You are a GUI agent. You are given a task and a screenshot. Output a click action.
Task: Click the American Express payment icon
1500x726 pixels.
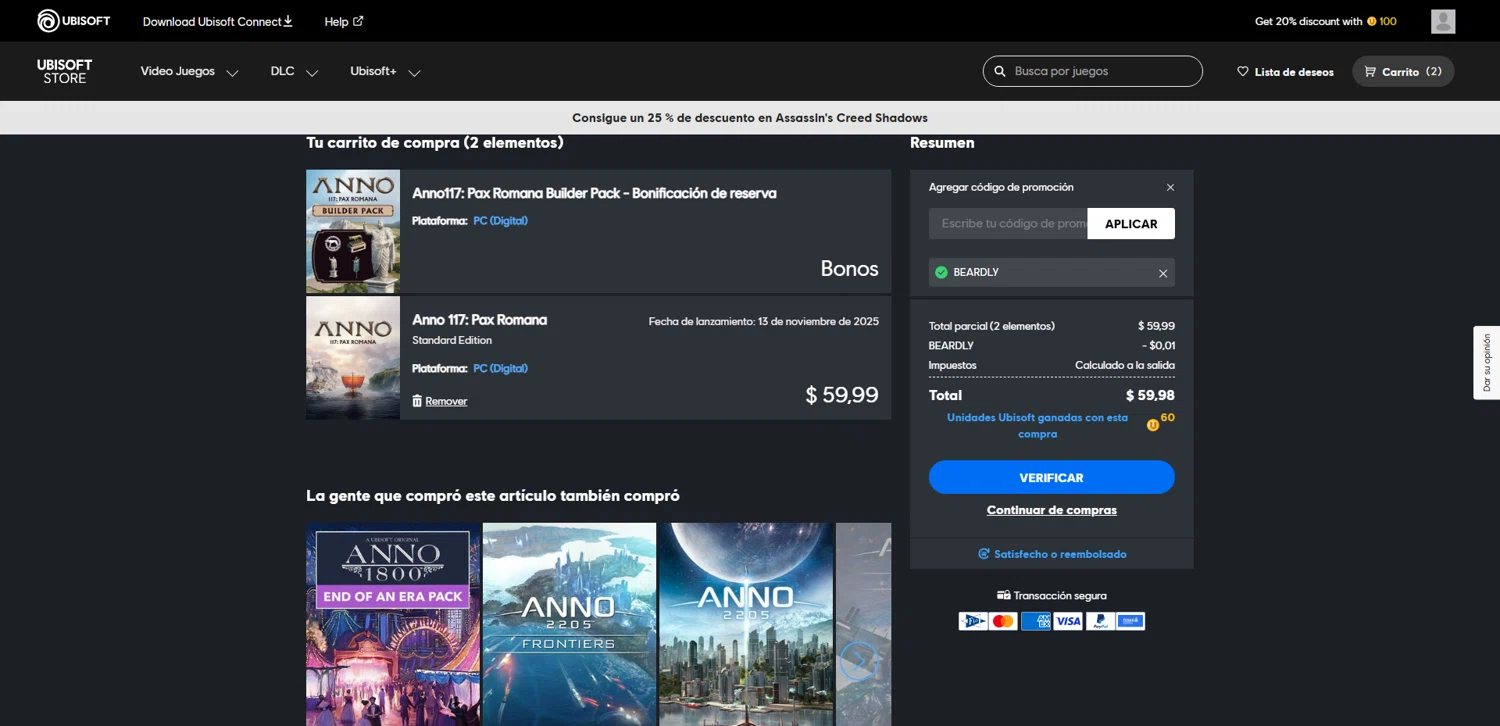click(1036, 621)
